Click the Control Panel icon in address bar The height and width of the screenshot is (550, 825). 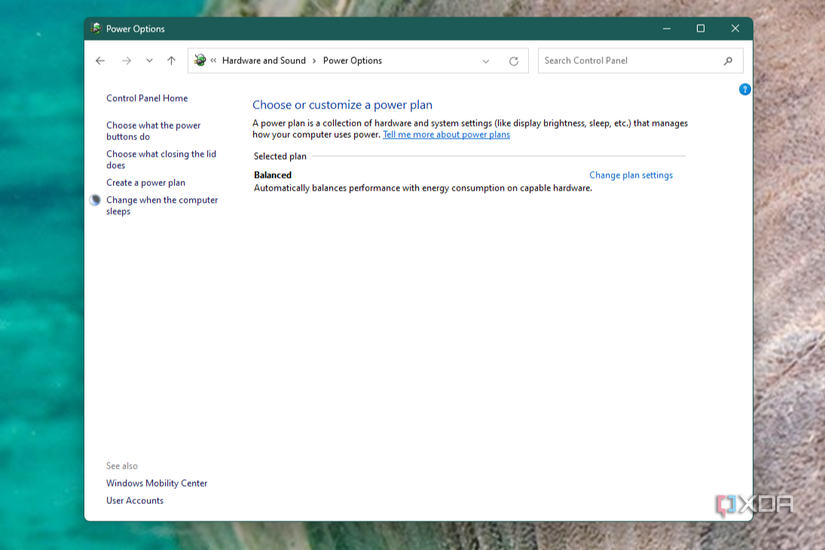200,61
